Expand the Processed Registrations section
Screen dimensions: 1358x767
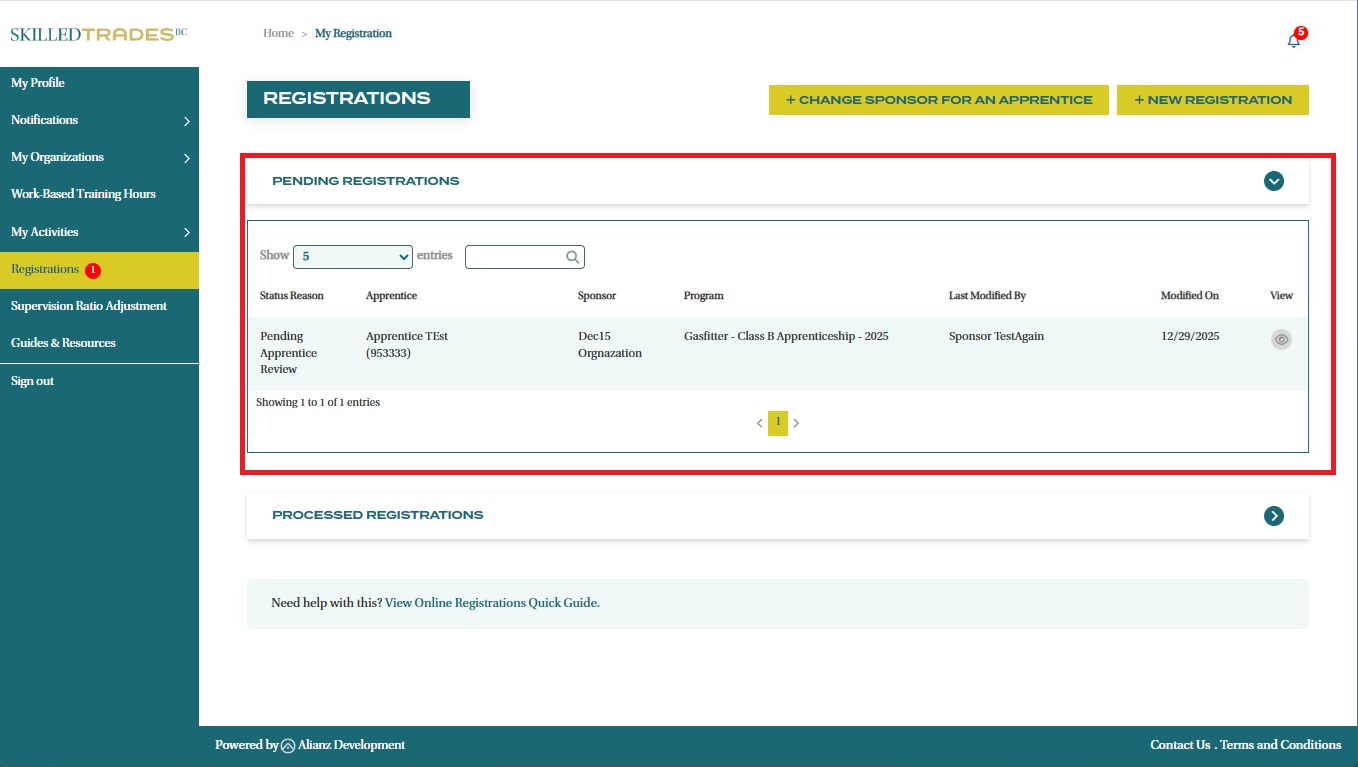1273,515
